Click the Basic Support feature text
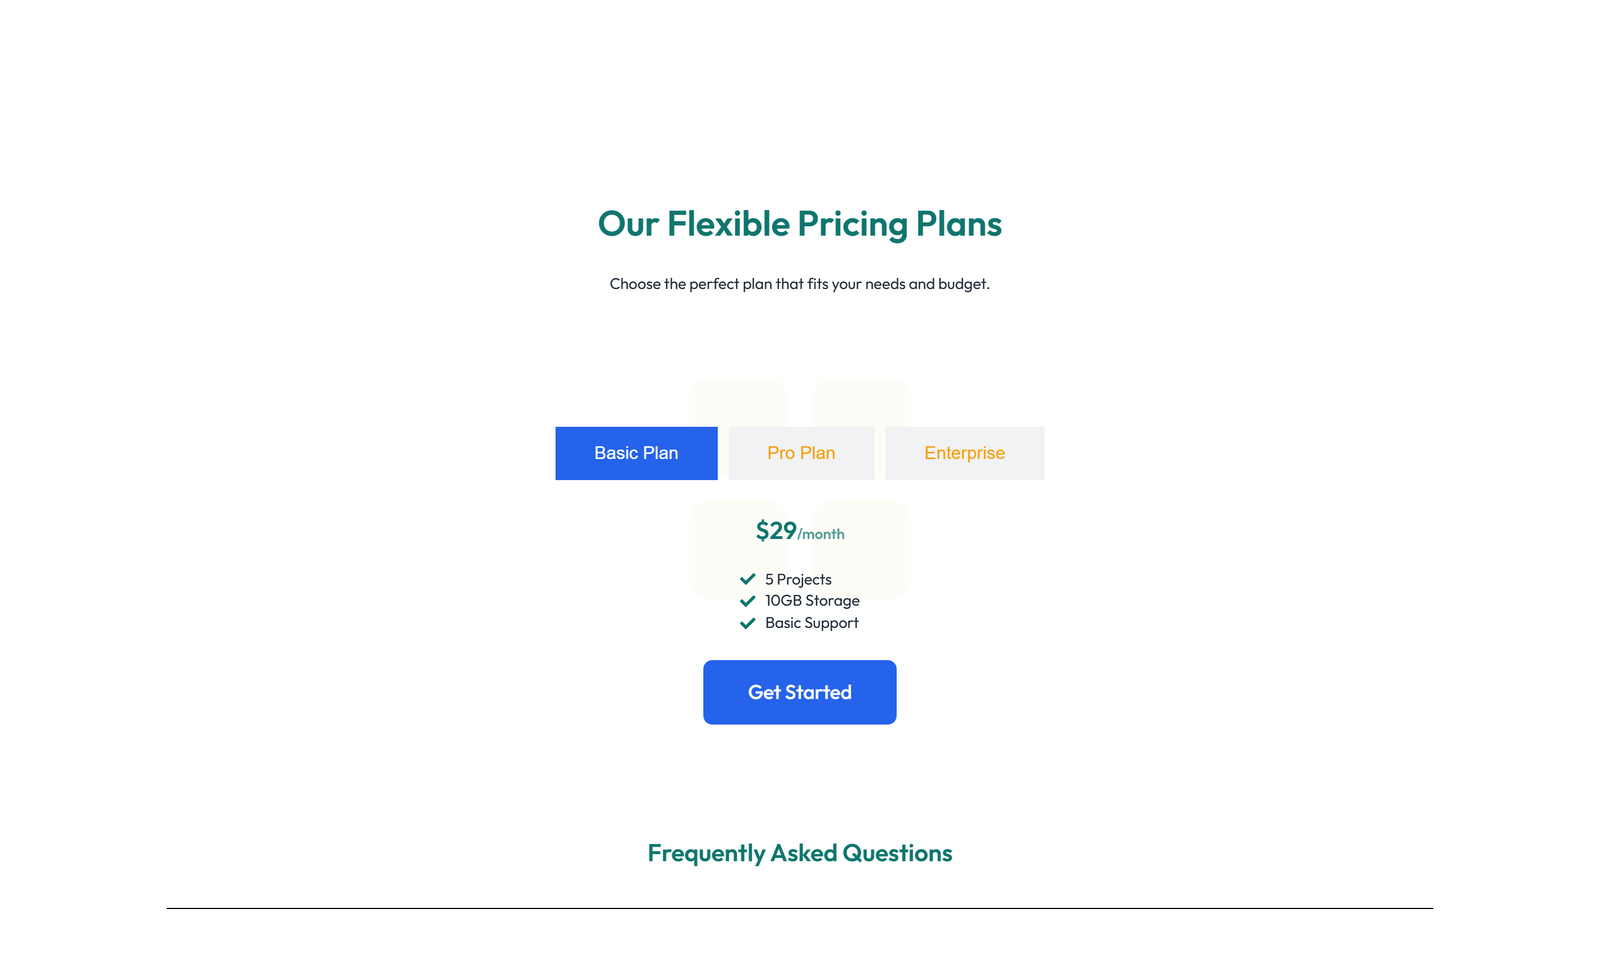This screenshot has height=978, width=1600. click(x=811, y=622)
